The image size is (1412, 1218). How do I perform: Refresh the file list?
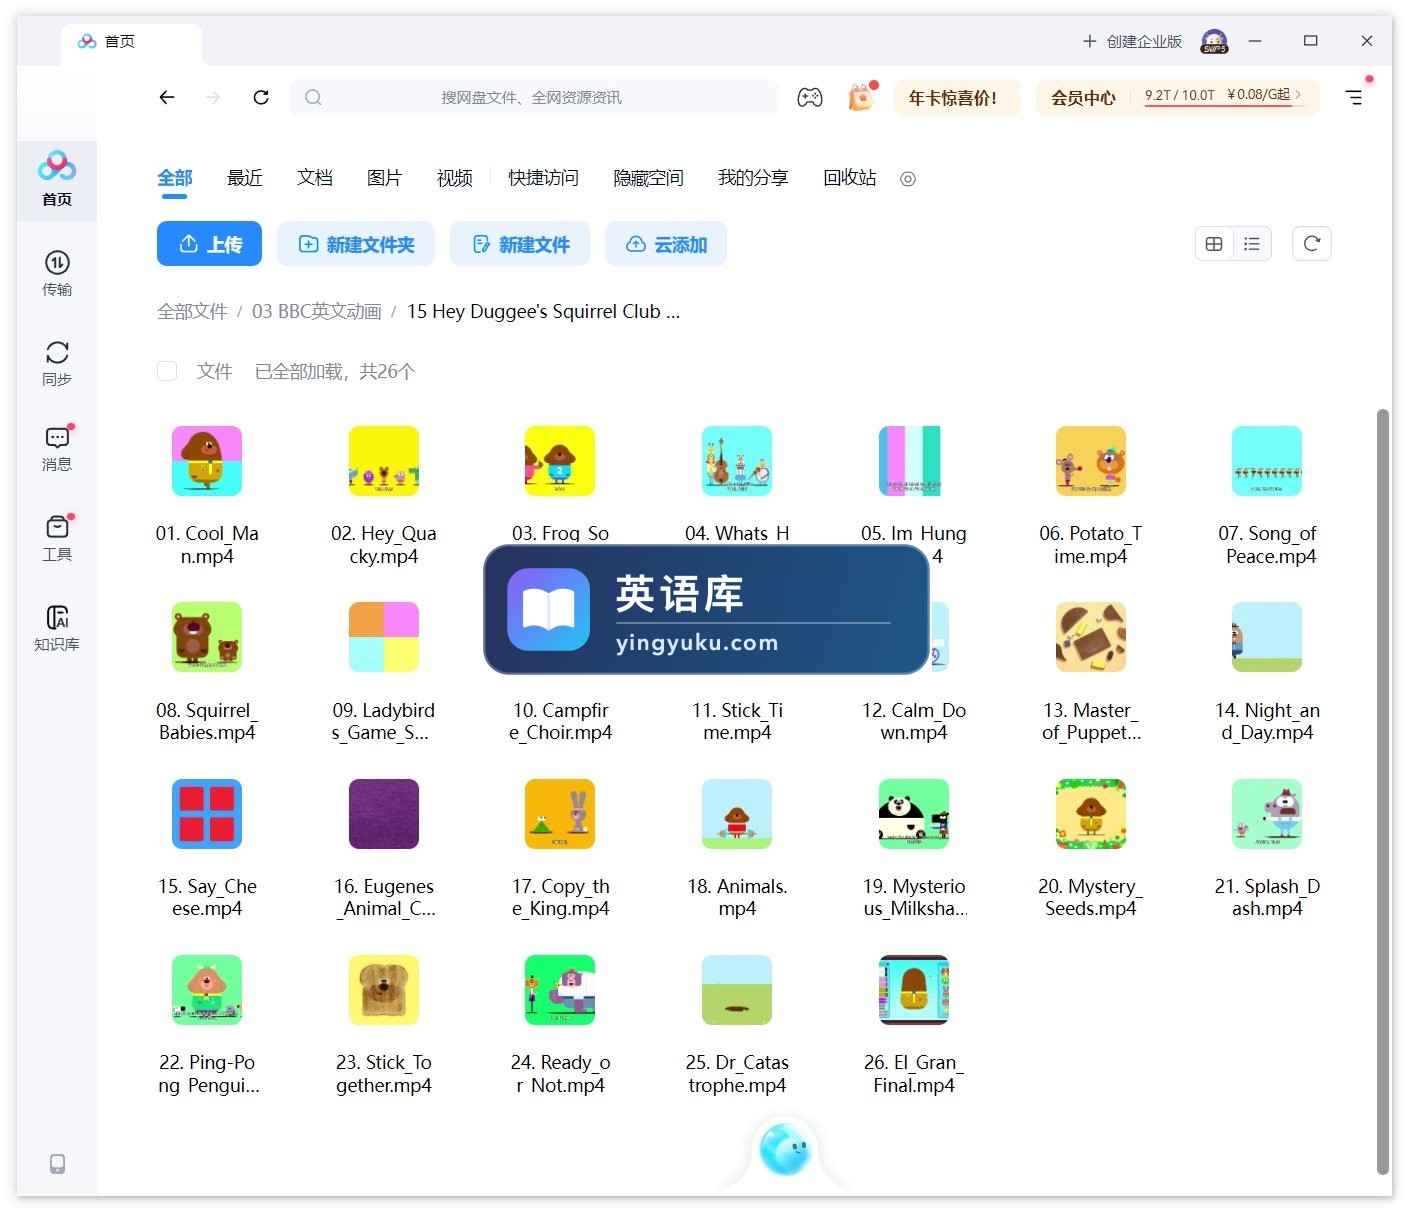click(1312, 244)
